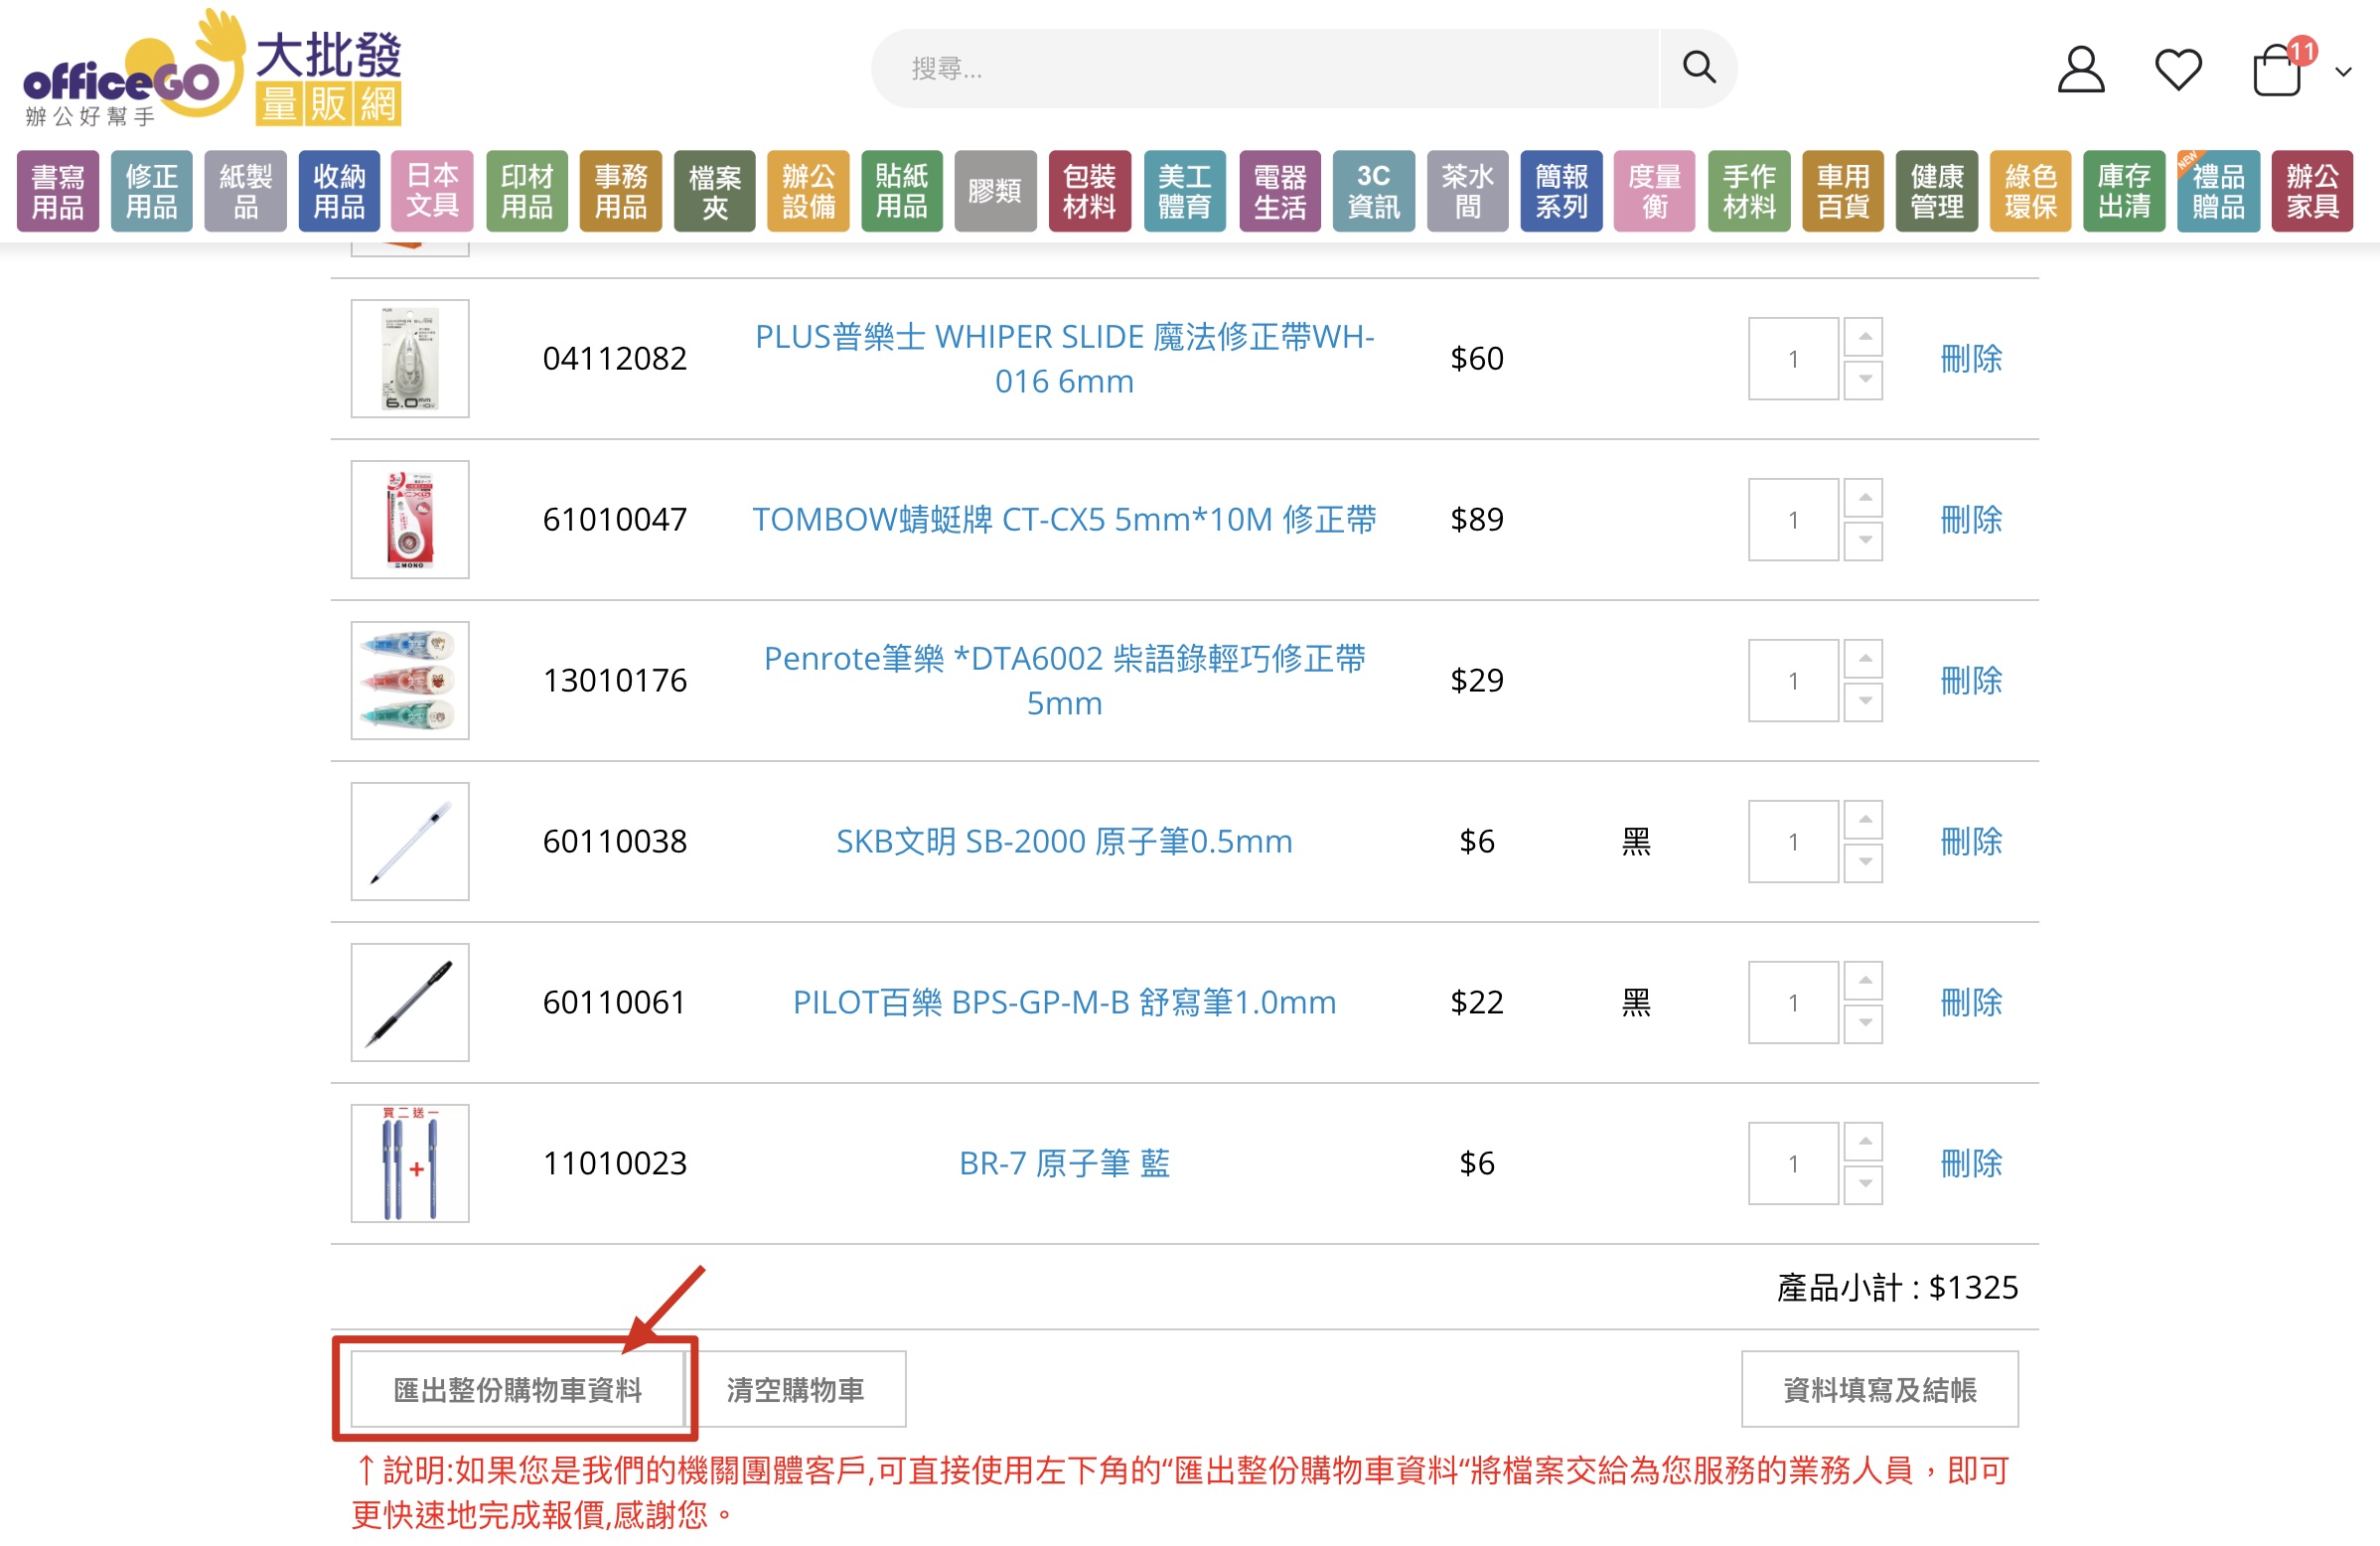Click thumbnail of TOMBOW correction tape
Screen dimensions: 2380x1546
click(x=410, y=520)
